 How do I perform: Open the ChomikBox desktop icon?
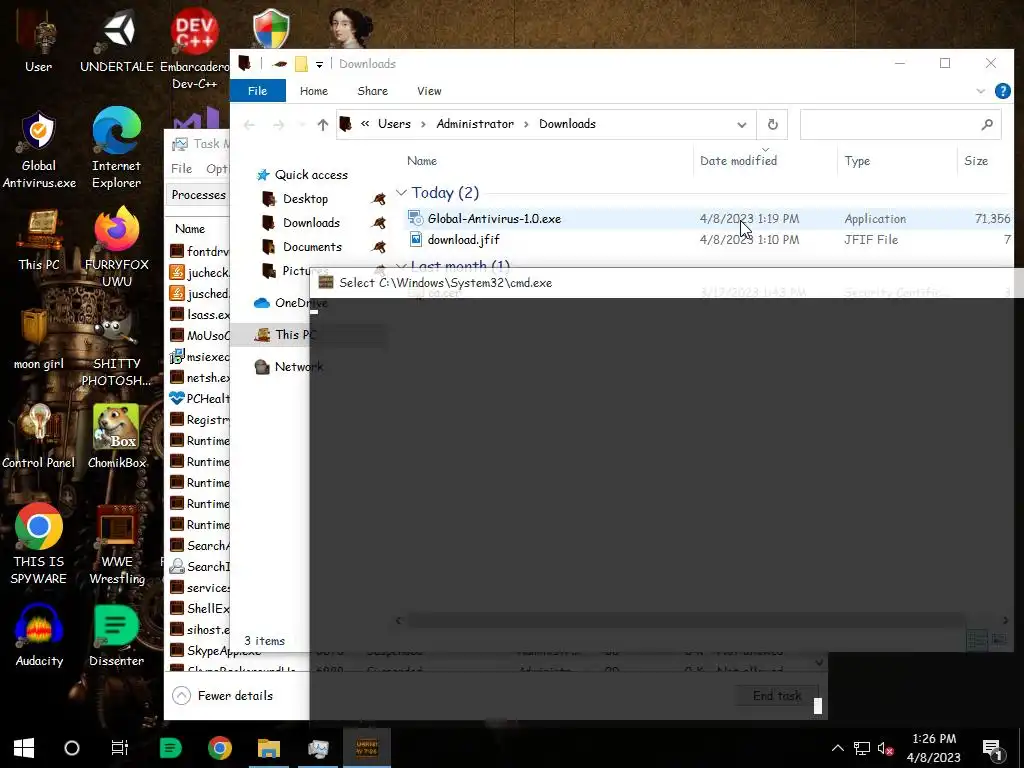click(116, 436)
